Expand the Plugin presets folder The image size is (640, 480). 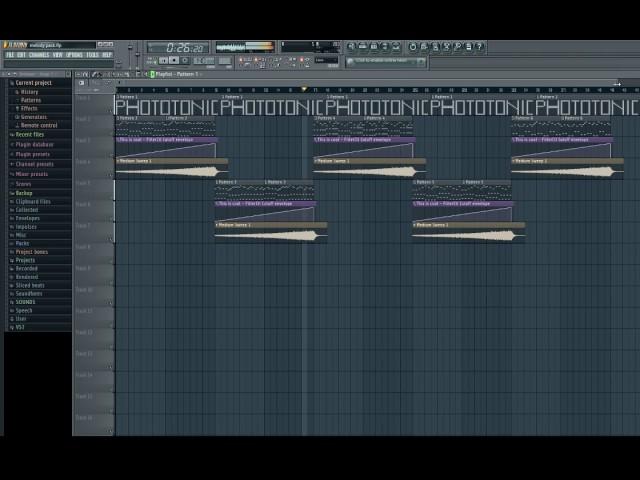32,154
